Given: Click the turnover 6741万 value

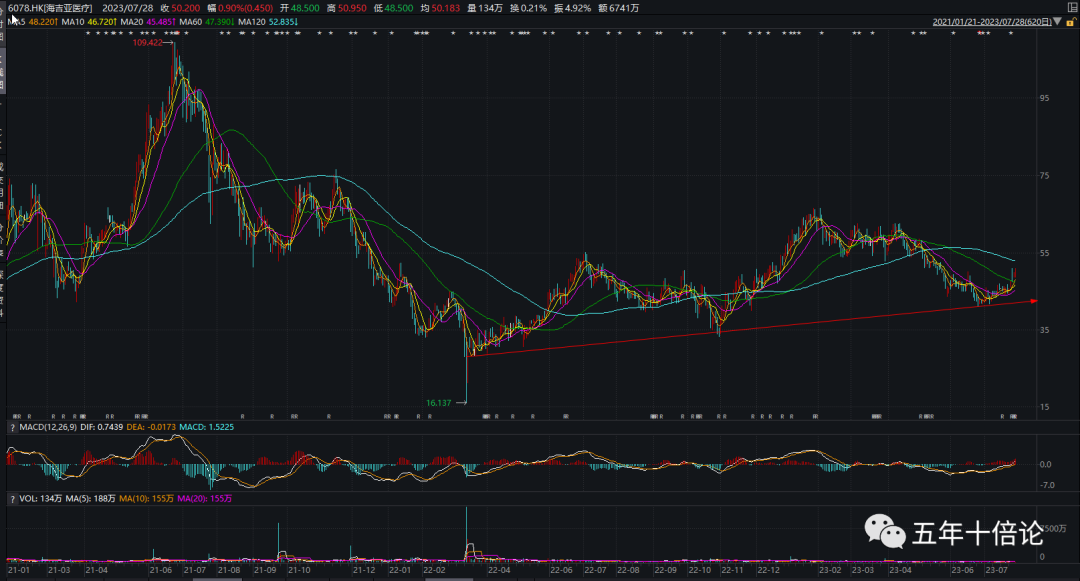Looking at the screenshot, I should (624, 8).
